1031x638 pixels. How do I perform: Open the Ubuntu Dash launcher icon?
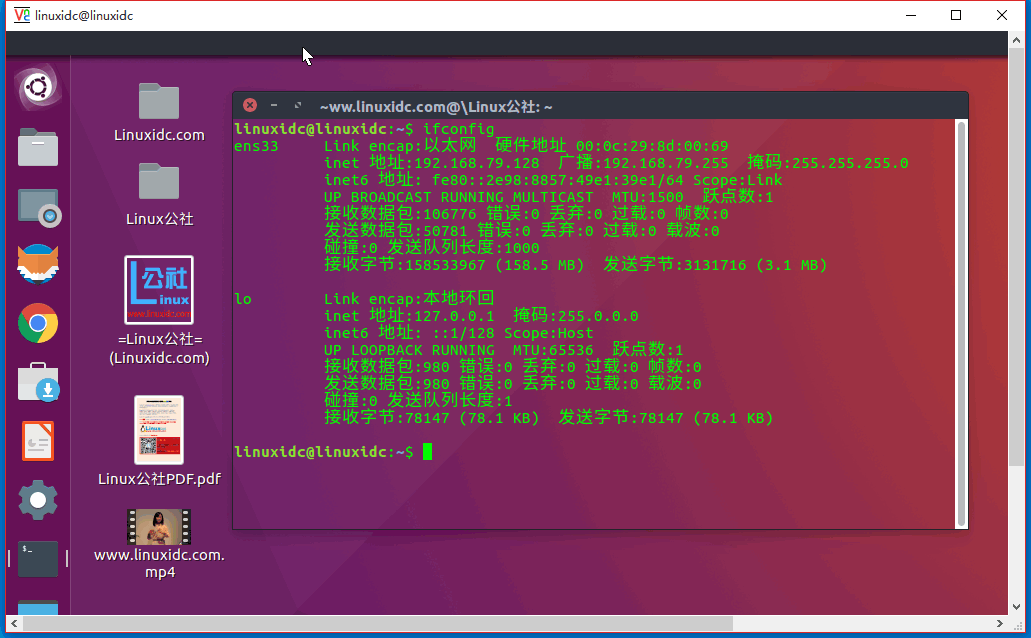click(x=38, y=88)
